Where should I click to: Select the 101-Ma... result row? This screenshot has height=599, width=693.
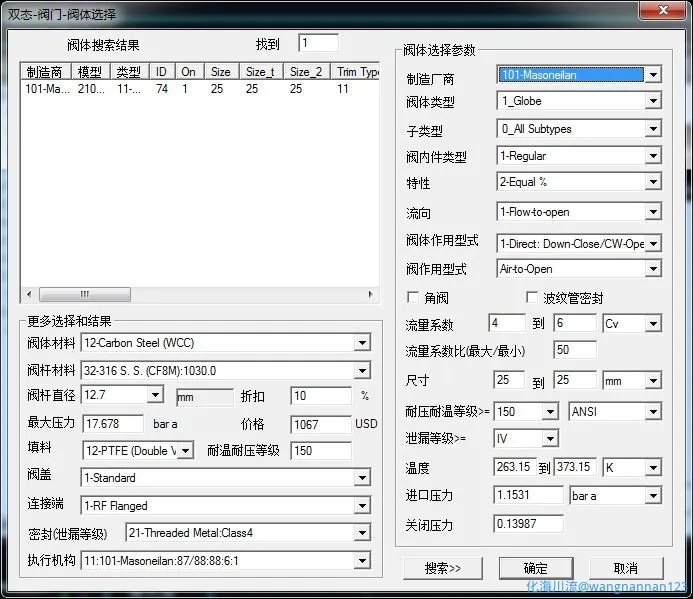[x=200, y=89]
